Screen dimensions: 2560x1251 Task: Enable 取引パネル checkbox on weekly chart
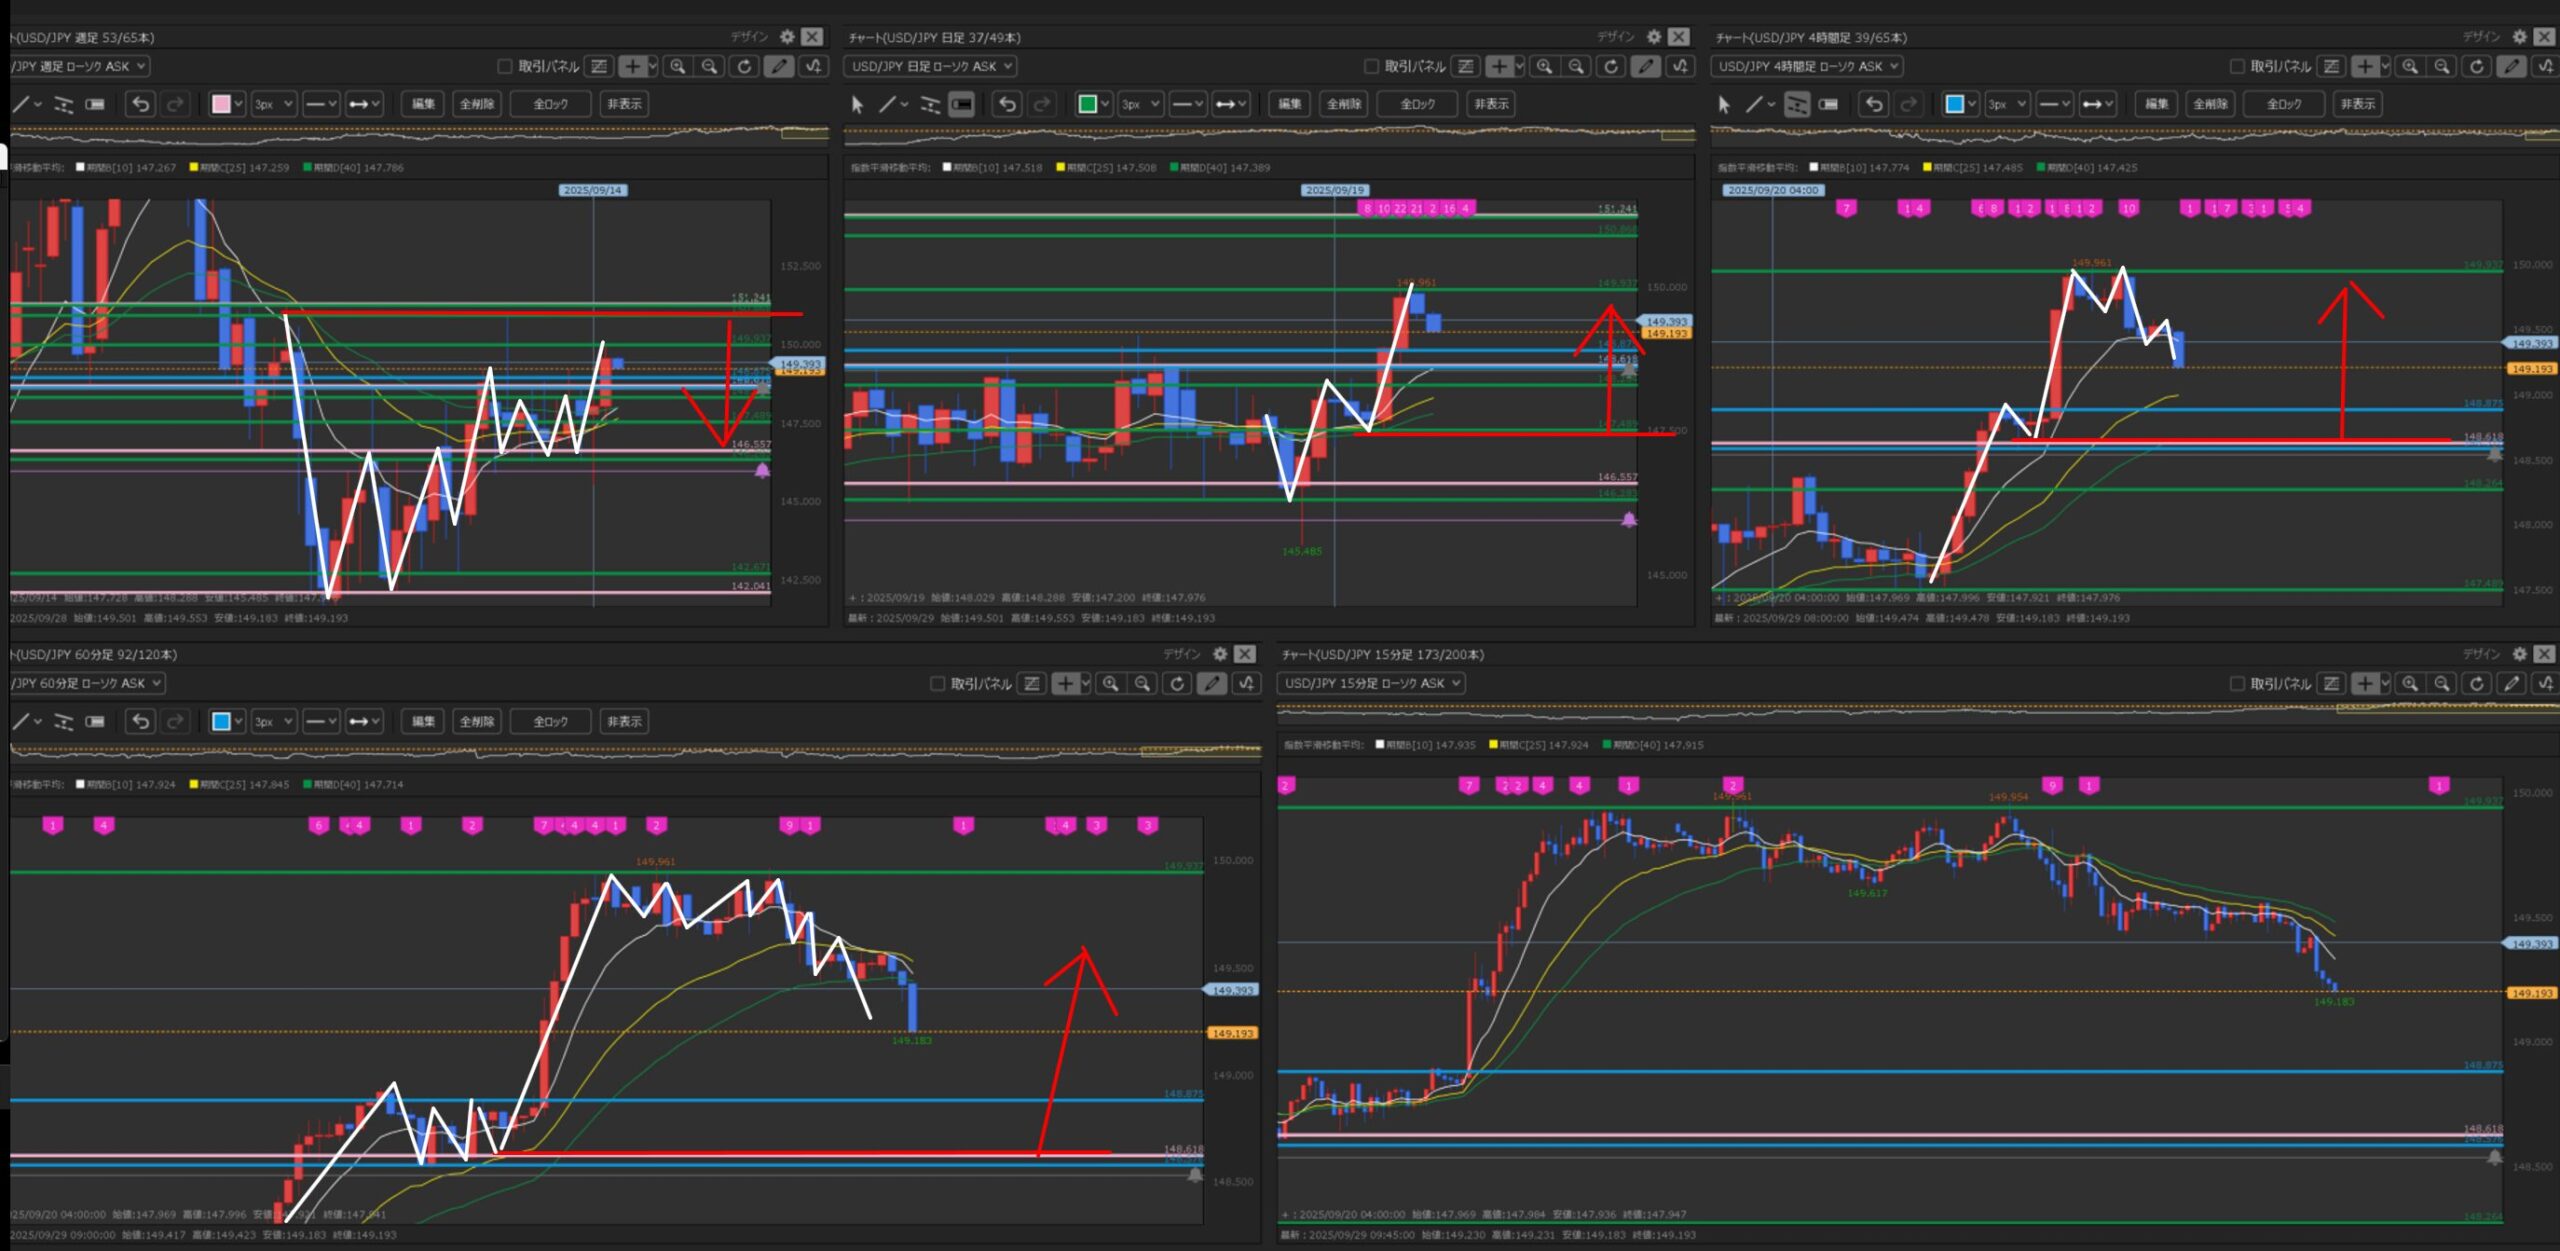[x=505, y=66]
